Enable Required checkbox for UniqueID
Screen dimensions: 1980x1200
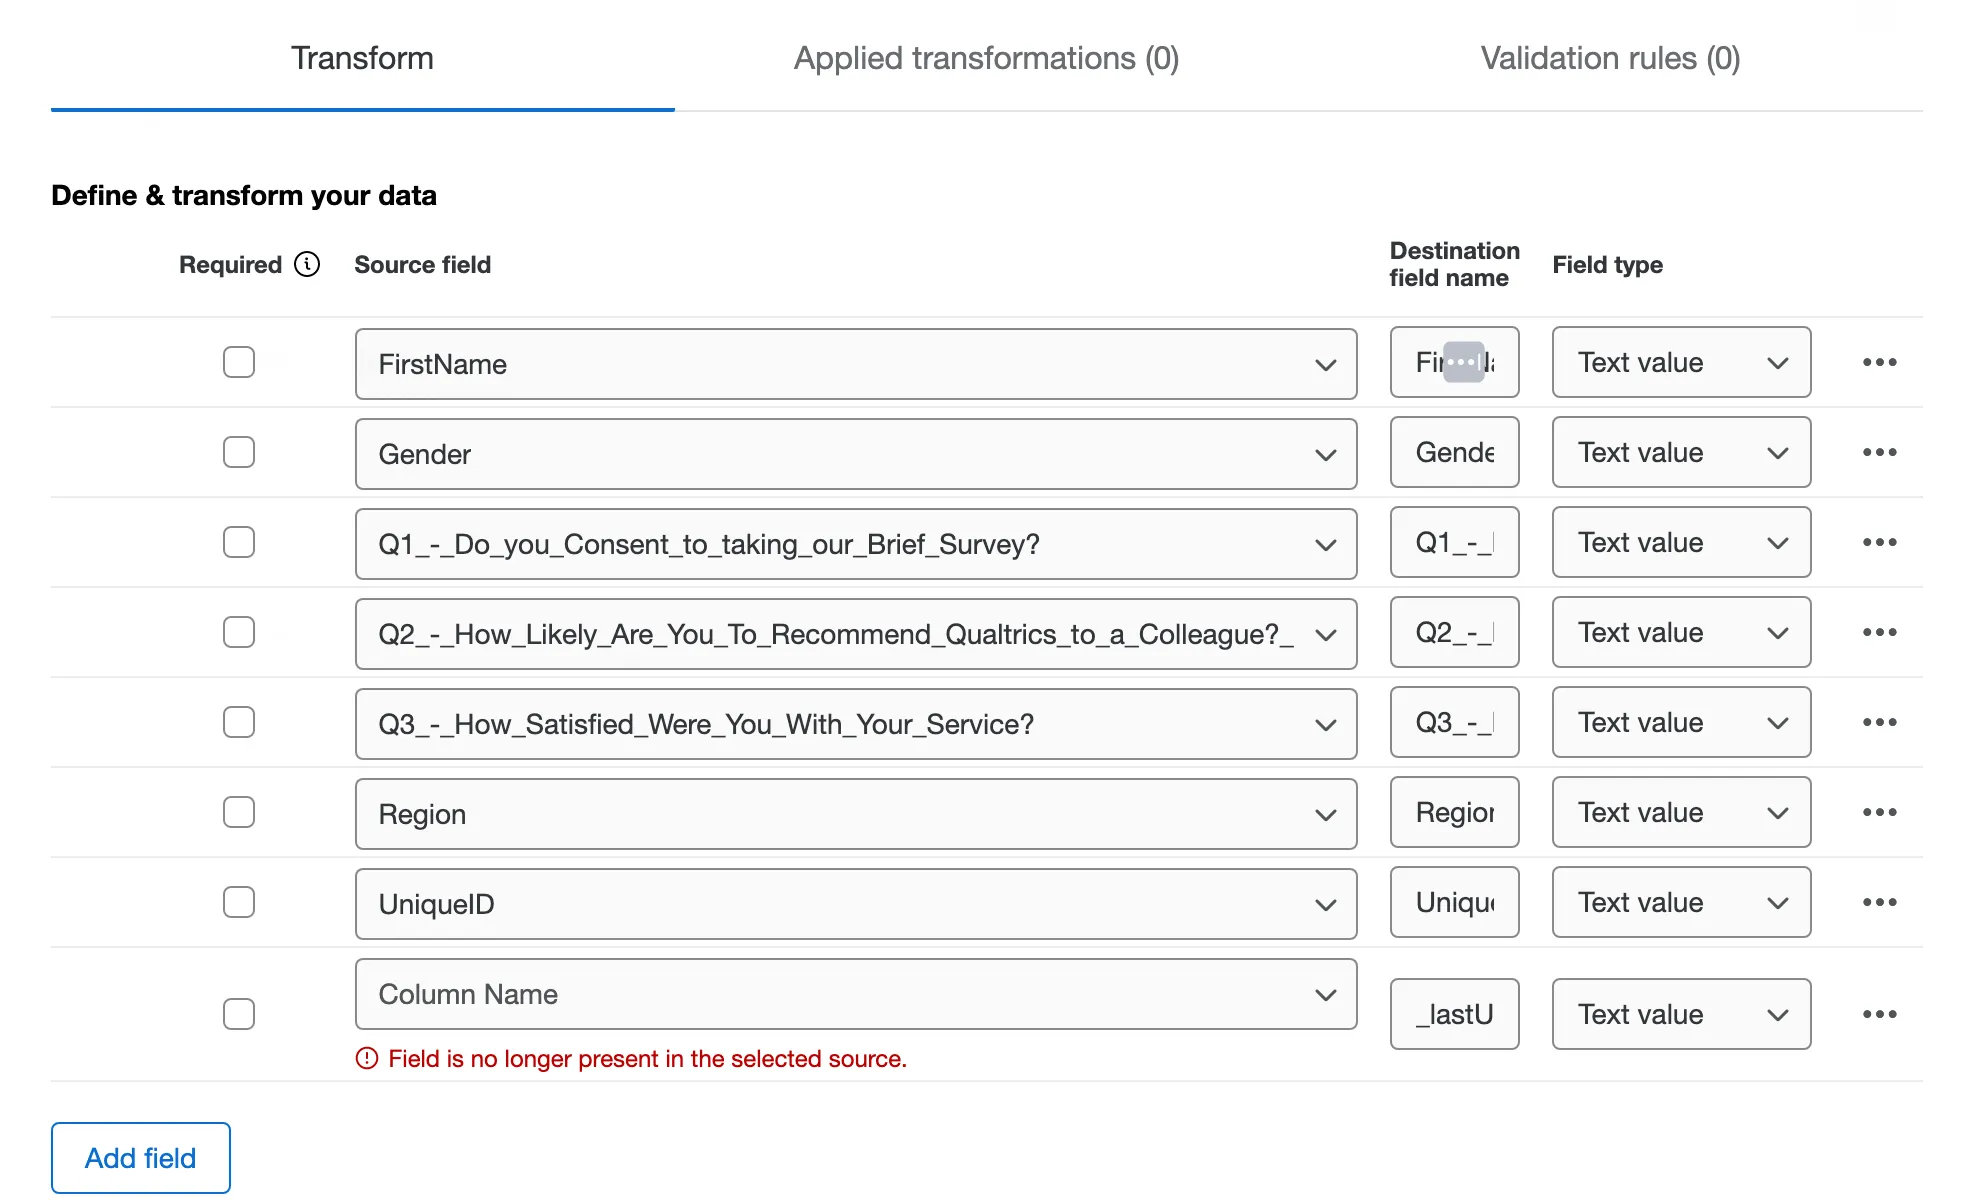pyautogui.click(x=239, y=902)
